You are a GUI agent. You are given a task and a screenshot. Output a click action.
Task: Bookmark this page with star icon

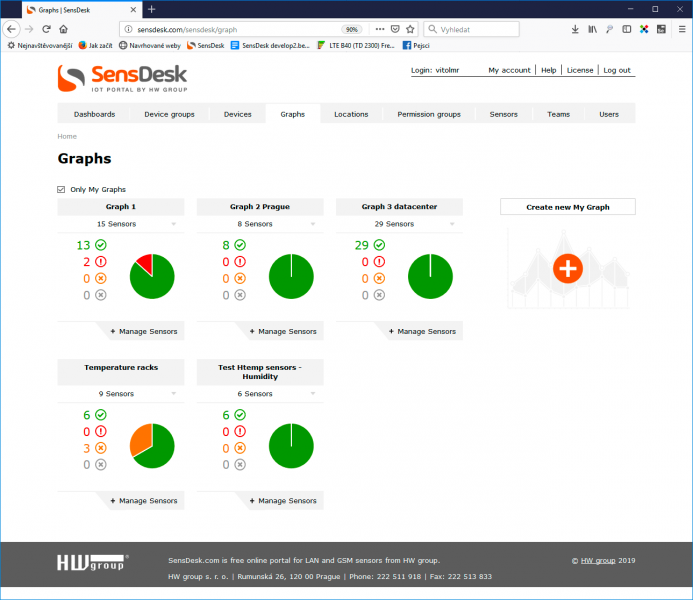(x=410, y=29)
